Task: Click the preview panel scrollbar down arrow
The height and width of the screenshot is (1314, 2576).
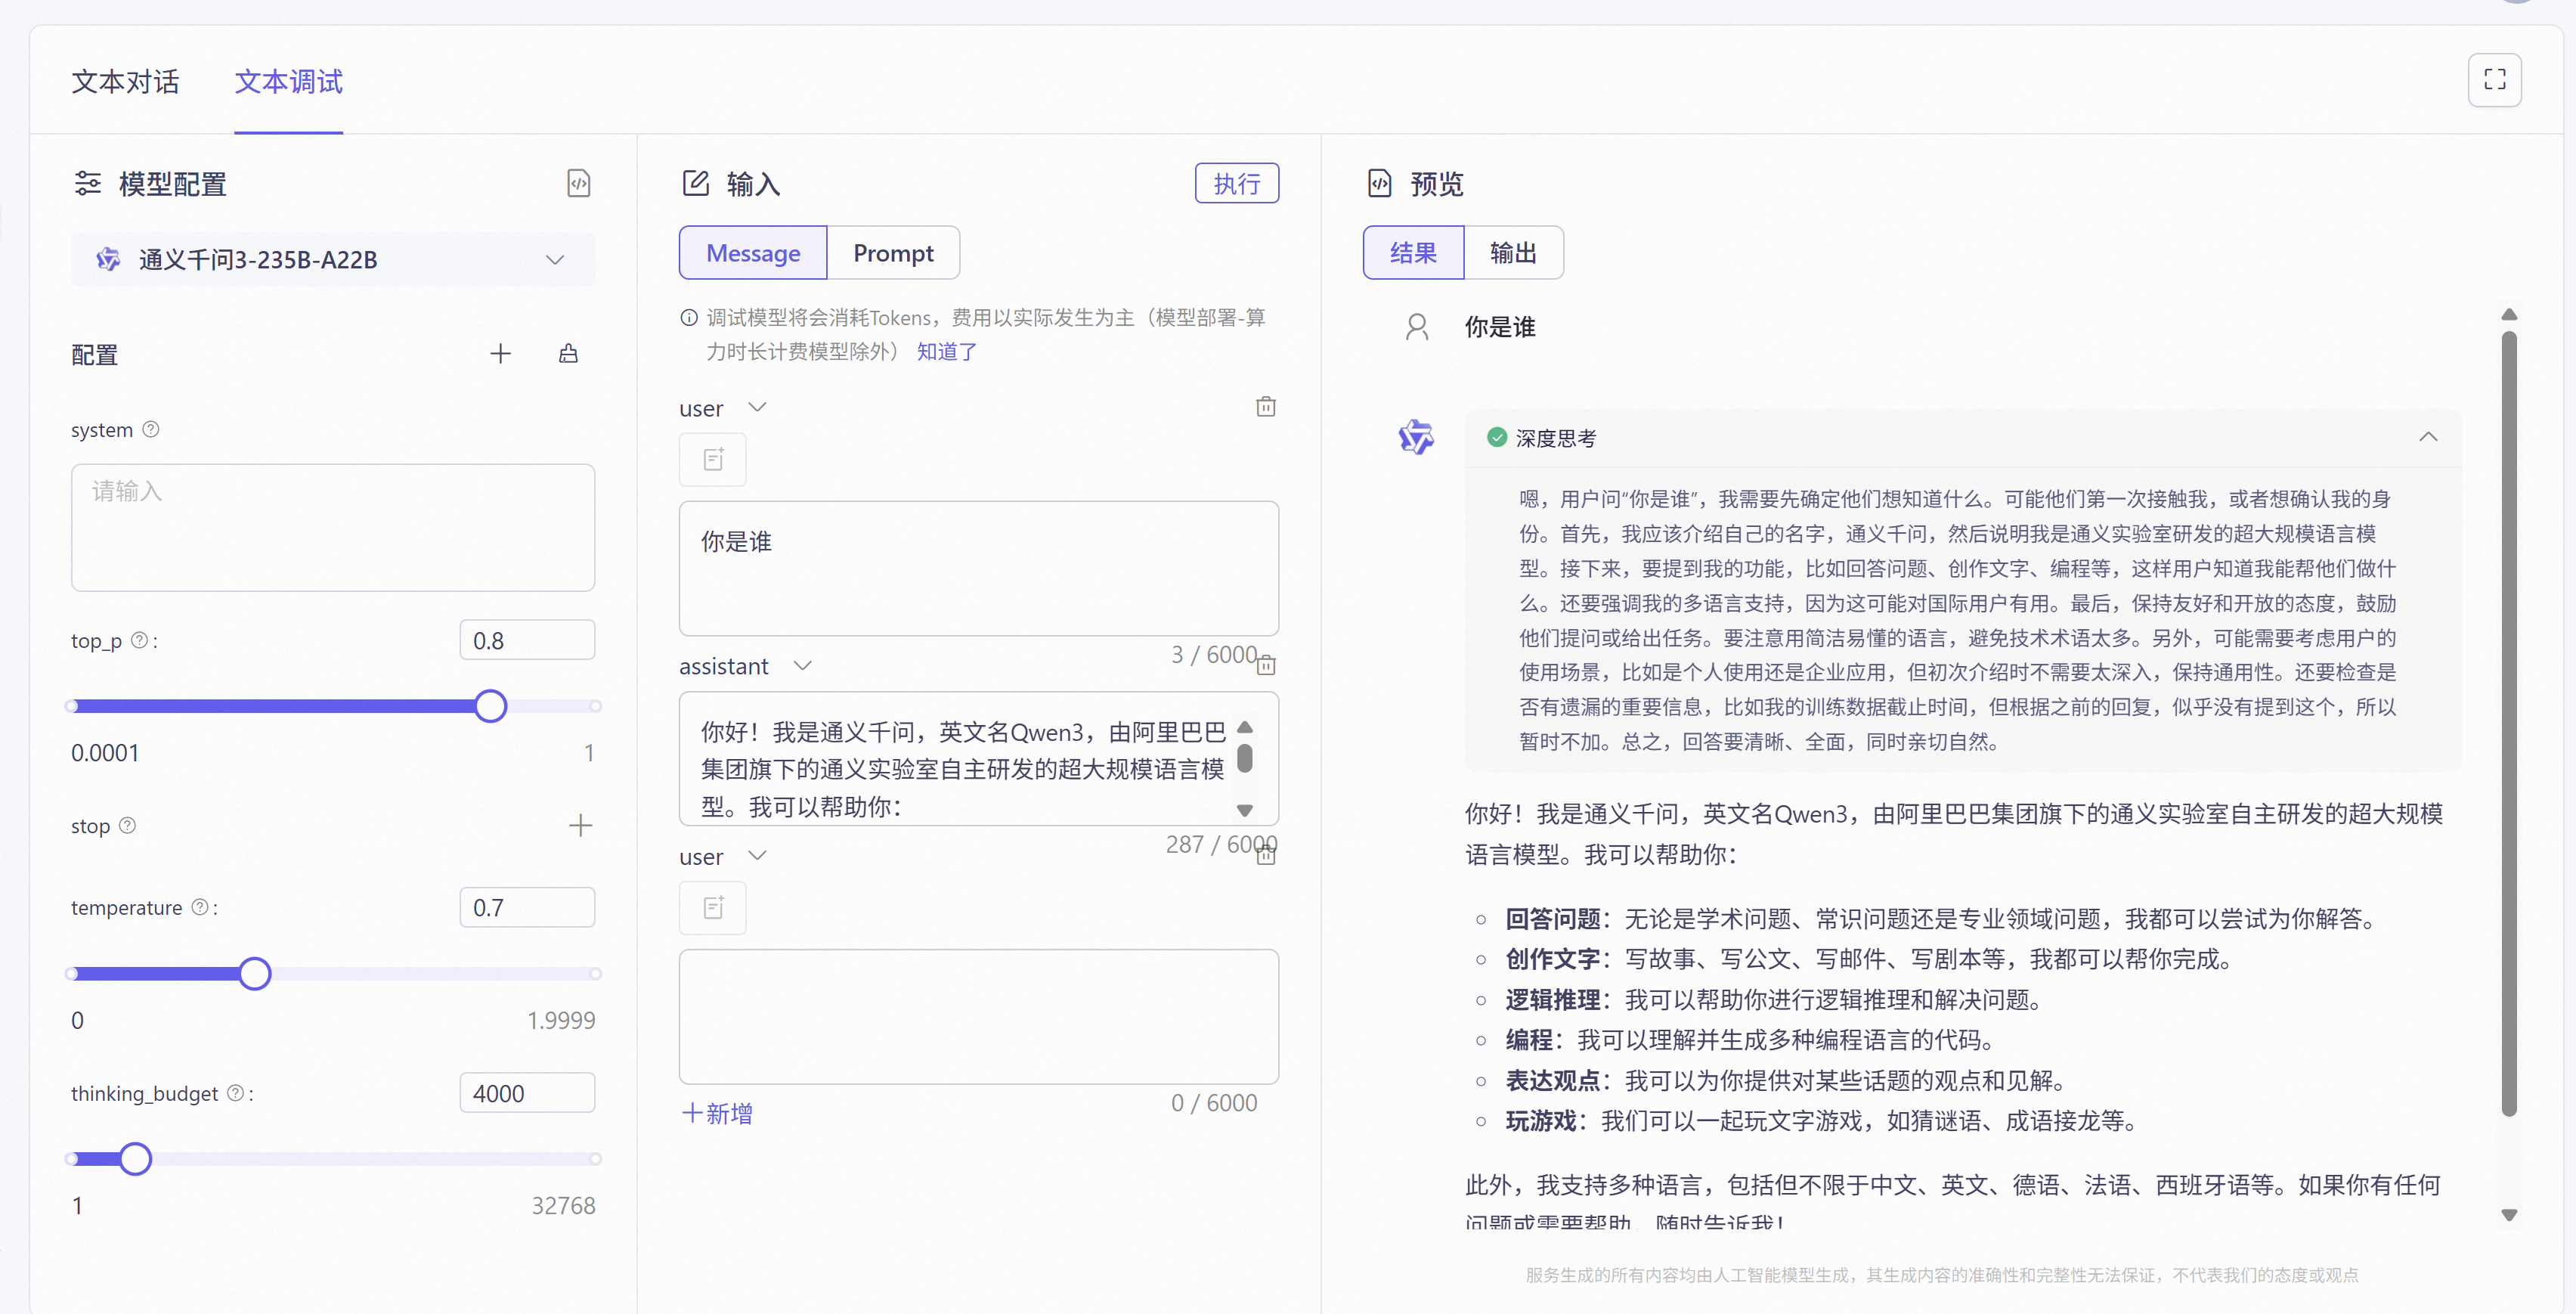Action: 2509,1215
